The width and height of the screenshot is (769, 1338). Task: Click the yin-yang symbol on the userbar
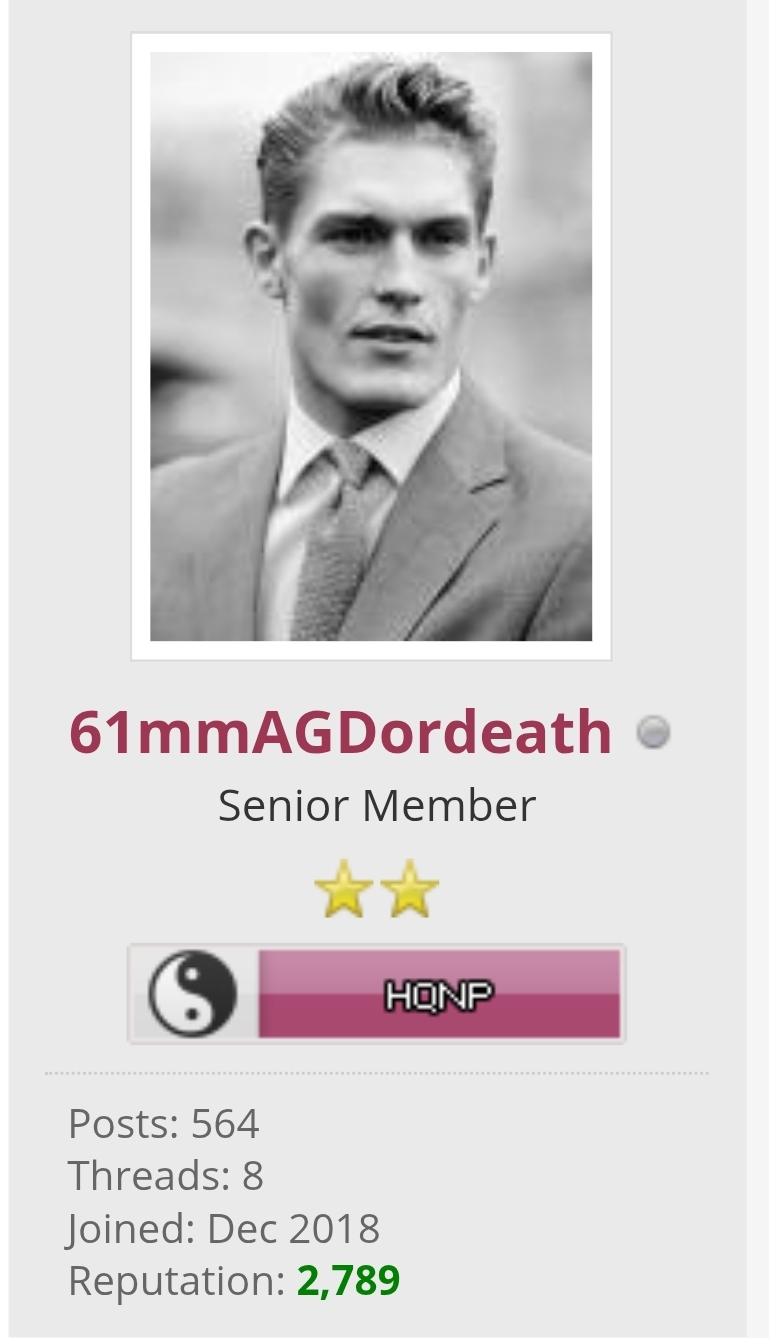(x=193, y=994)
